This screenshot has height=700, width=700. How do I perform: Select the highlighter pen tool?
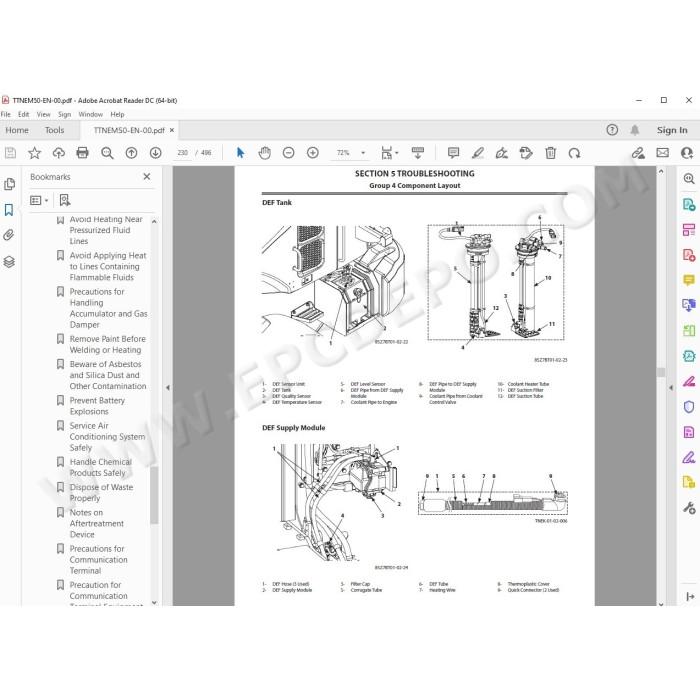click(x=478, y=153)
